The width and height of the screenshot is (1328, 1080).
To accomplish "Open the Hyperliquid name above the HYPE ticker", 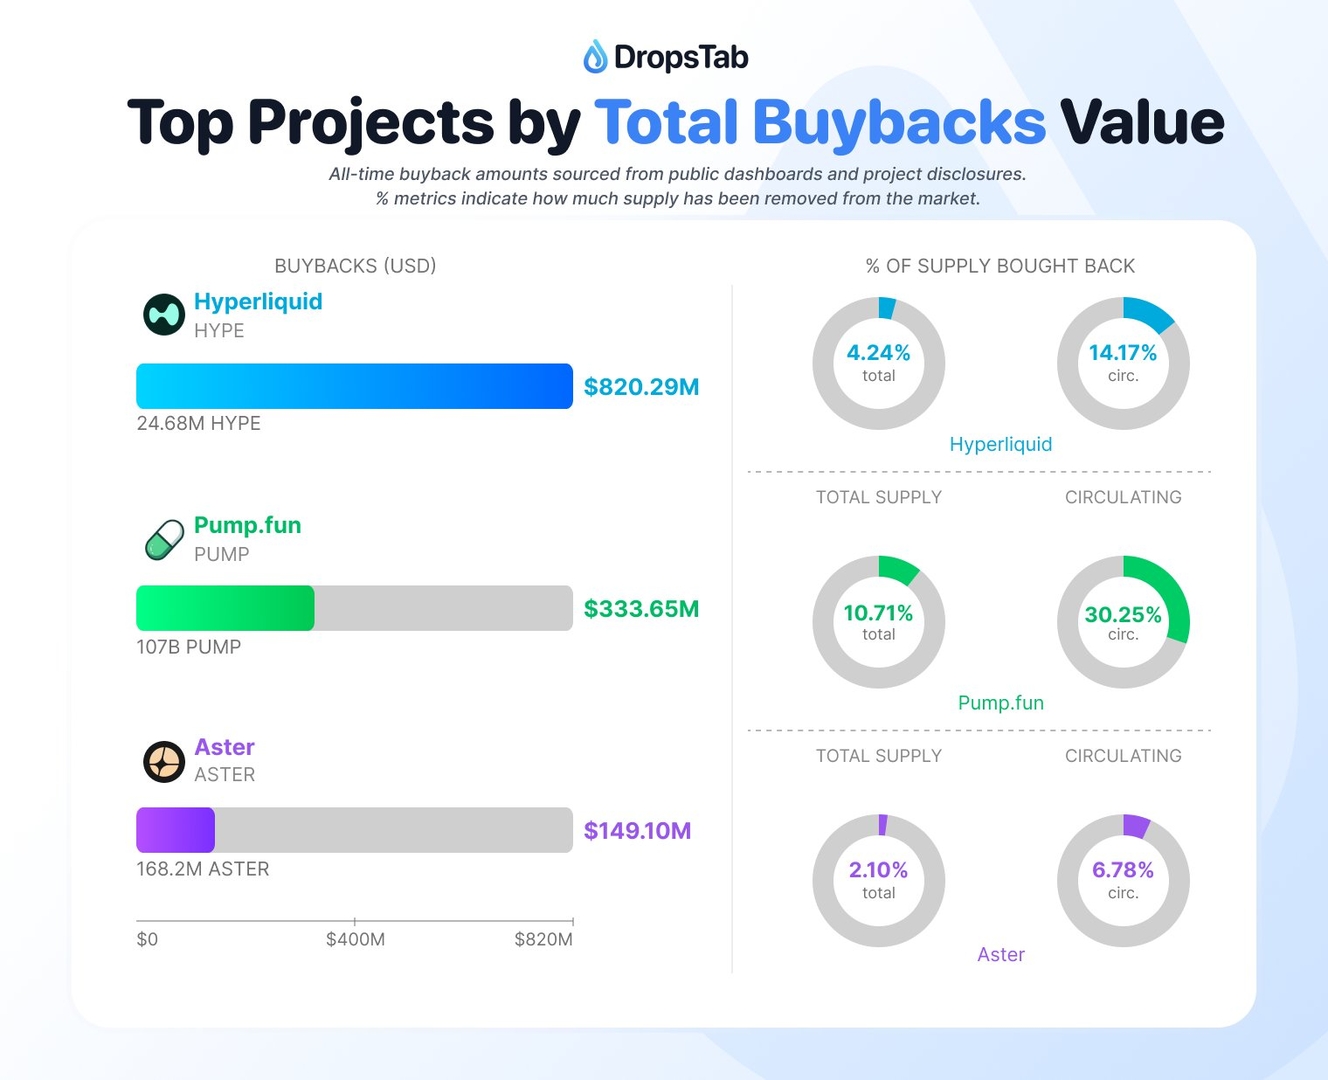I will [x=258, y=302].
